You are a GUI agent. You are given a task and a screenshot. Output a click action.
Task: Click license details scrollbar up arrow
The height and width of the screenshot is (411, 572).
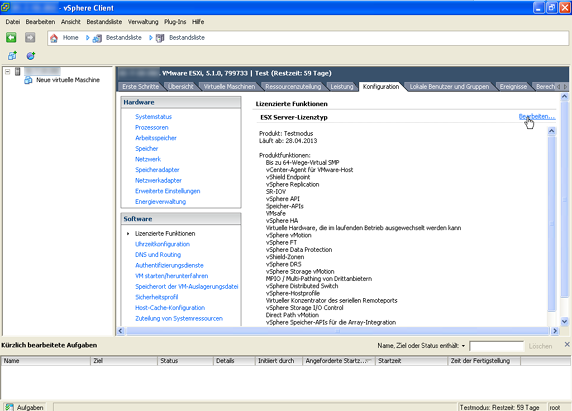[x=552, y=131]
